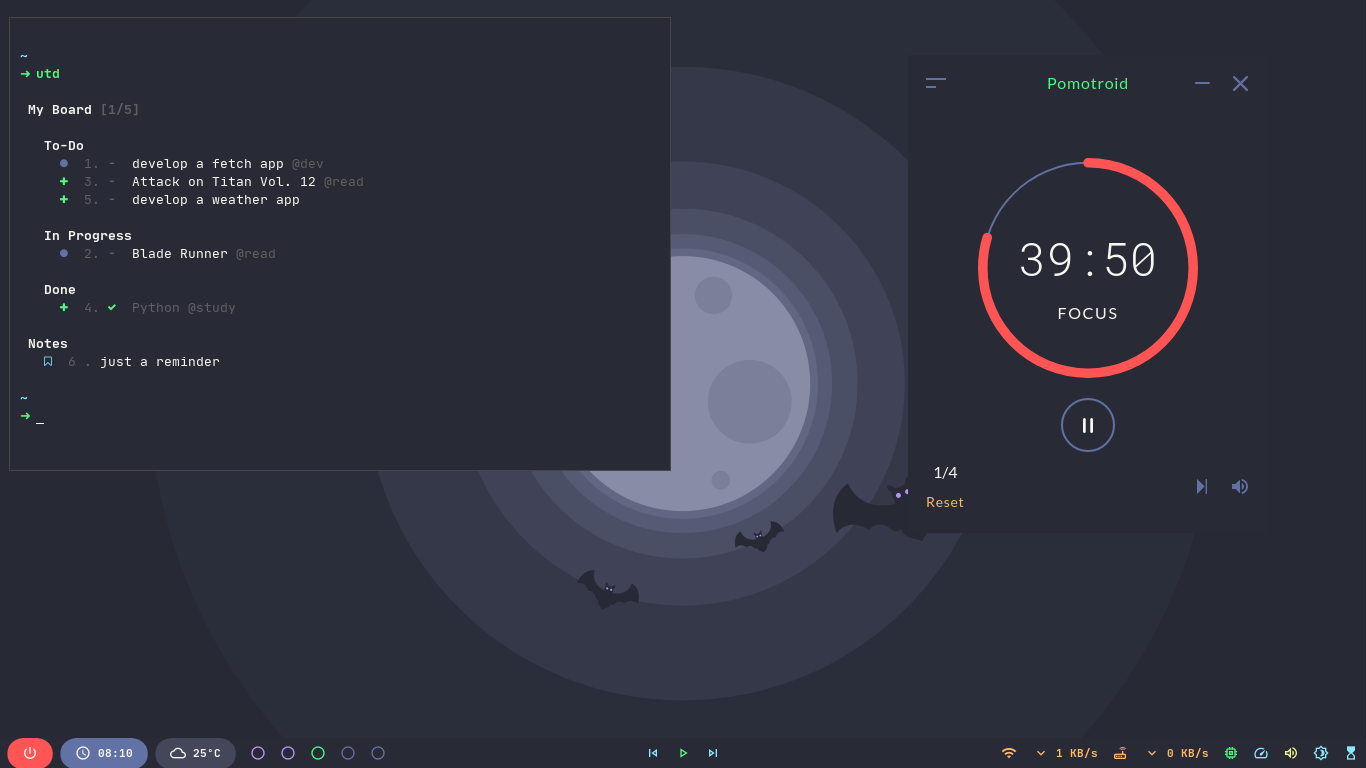Click the FOCUS label under the timer
Viewport: 1366px width, 768px height.
pos(1088,313)
